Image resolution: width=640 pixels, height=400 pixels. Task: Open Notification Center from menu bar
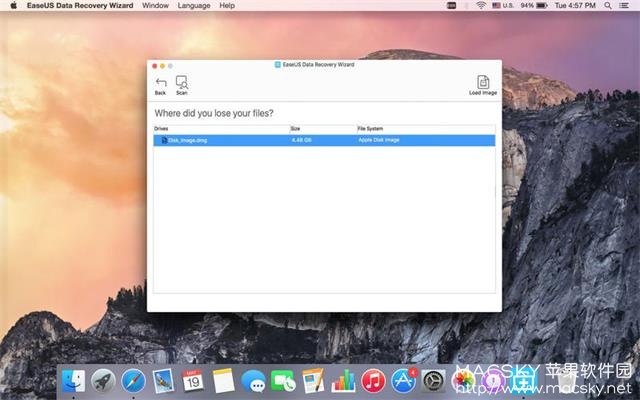624,5
